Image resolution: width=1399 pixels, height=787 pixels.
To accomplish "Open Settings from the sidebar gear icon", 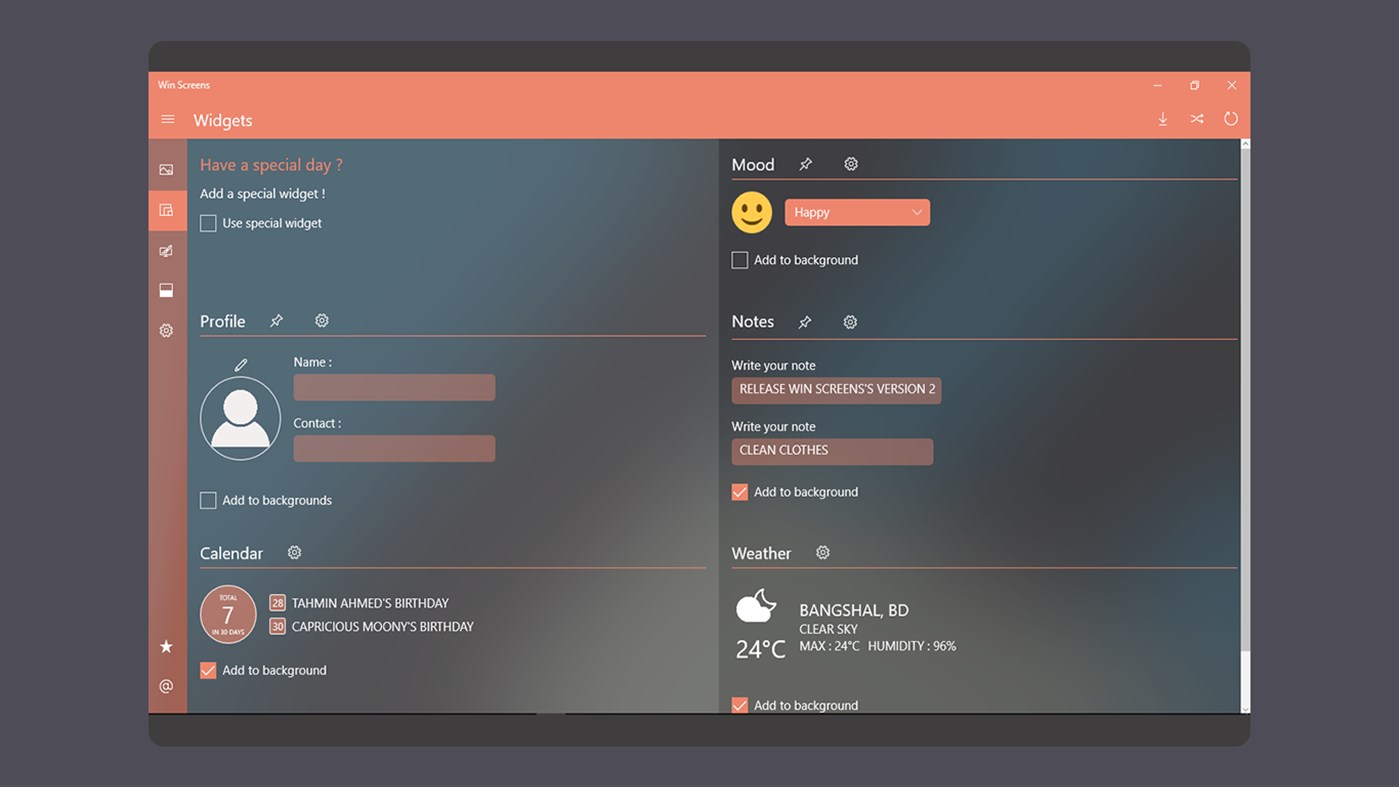I will point(166,330).
